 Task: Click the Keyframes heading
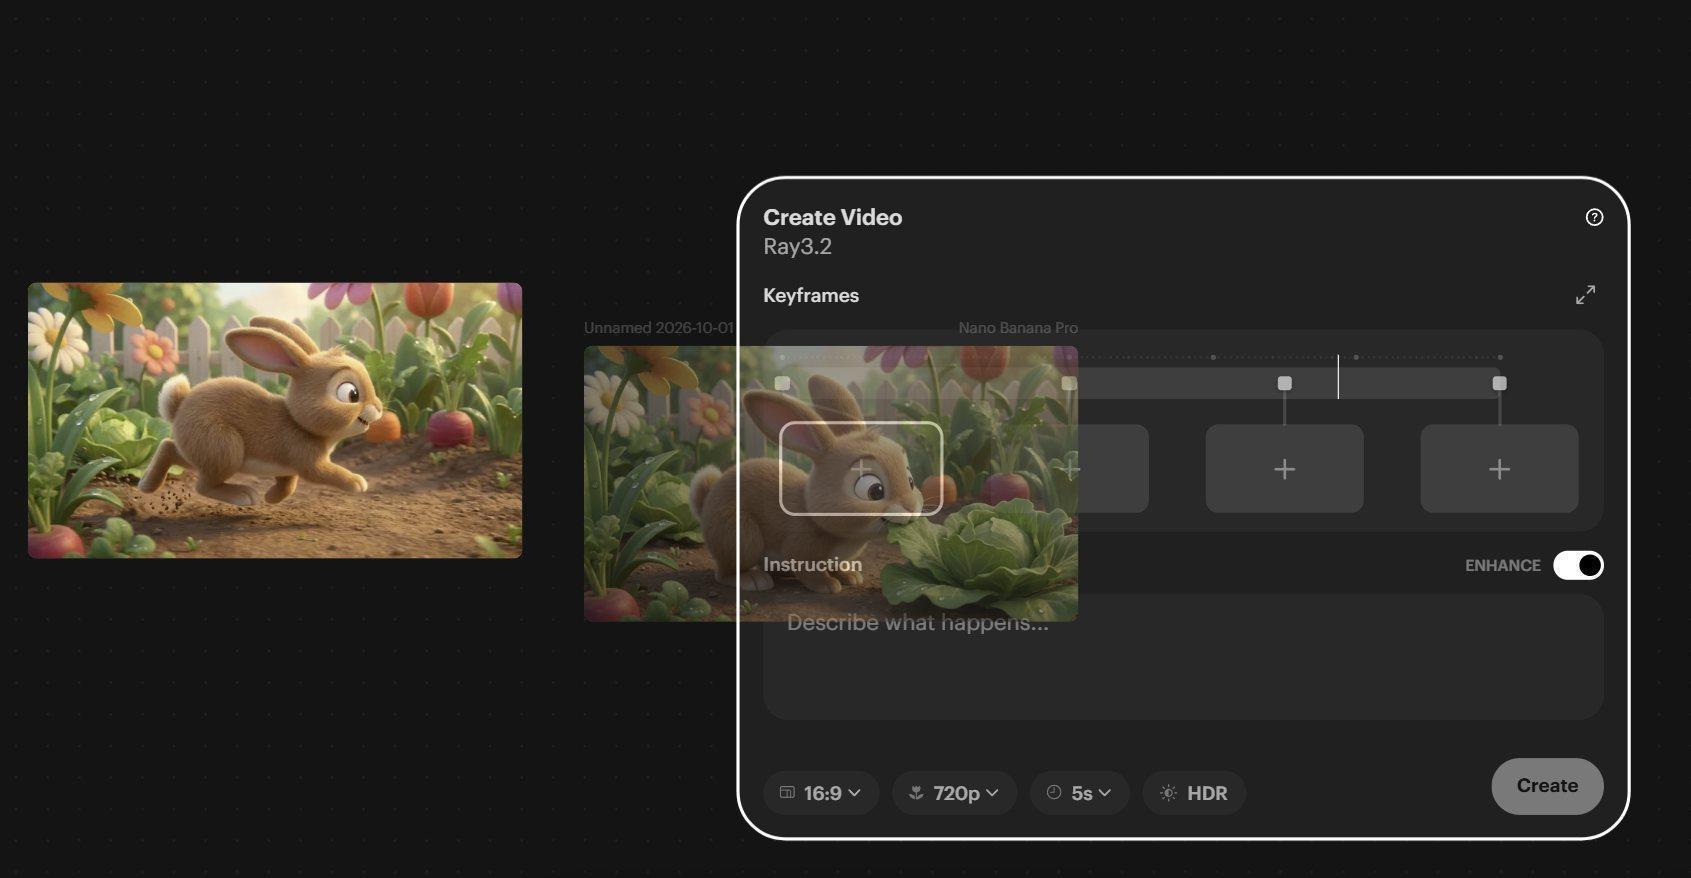pos(811,296)
